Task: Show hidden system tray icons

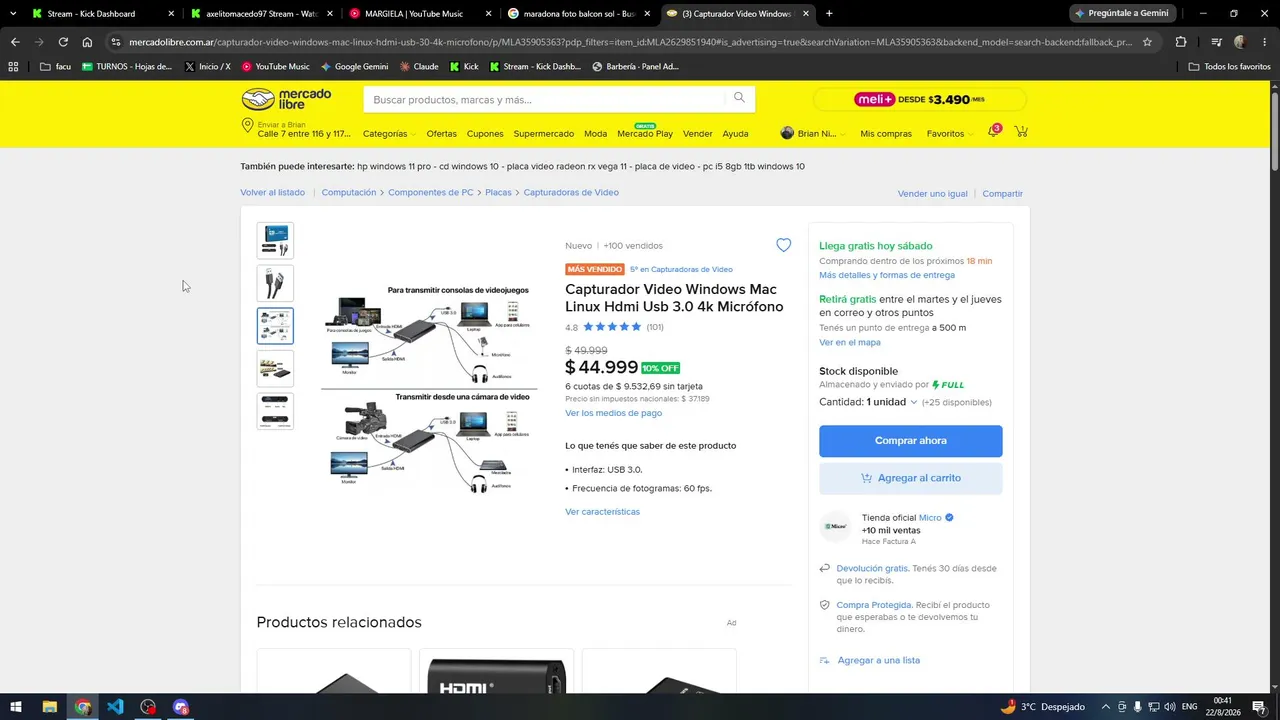Action: pos(1107,707)
